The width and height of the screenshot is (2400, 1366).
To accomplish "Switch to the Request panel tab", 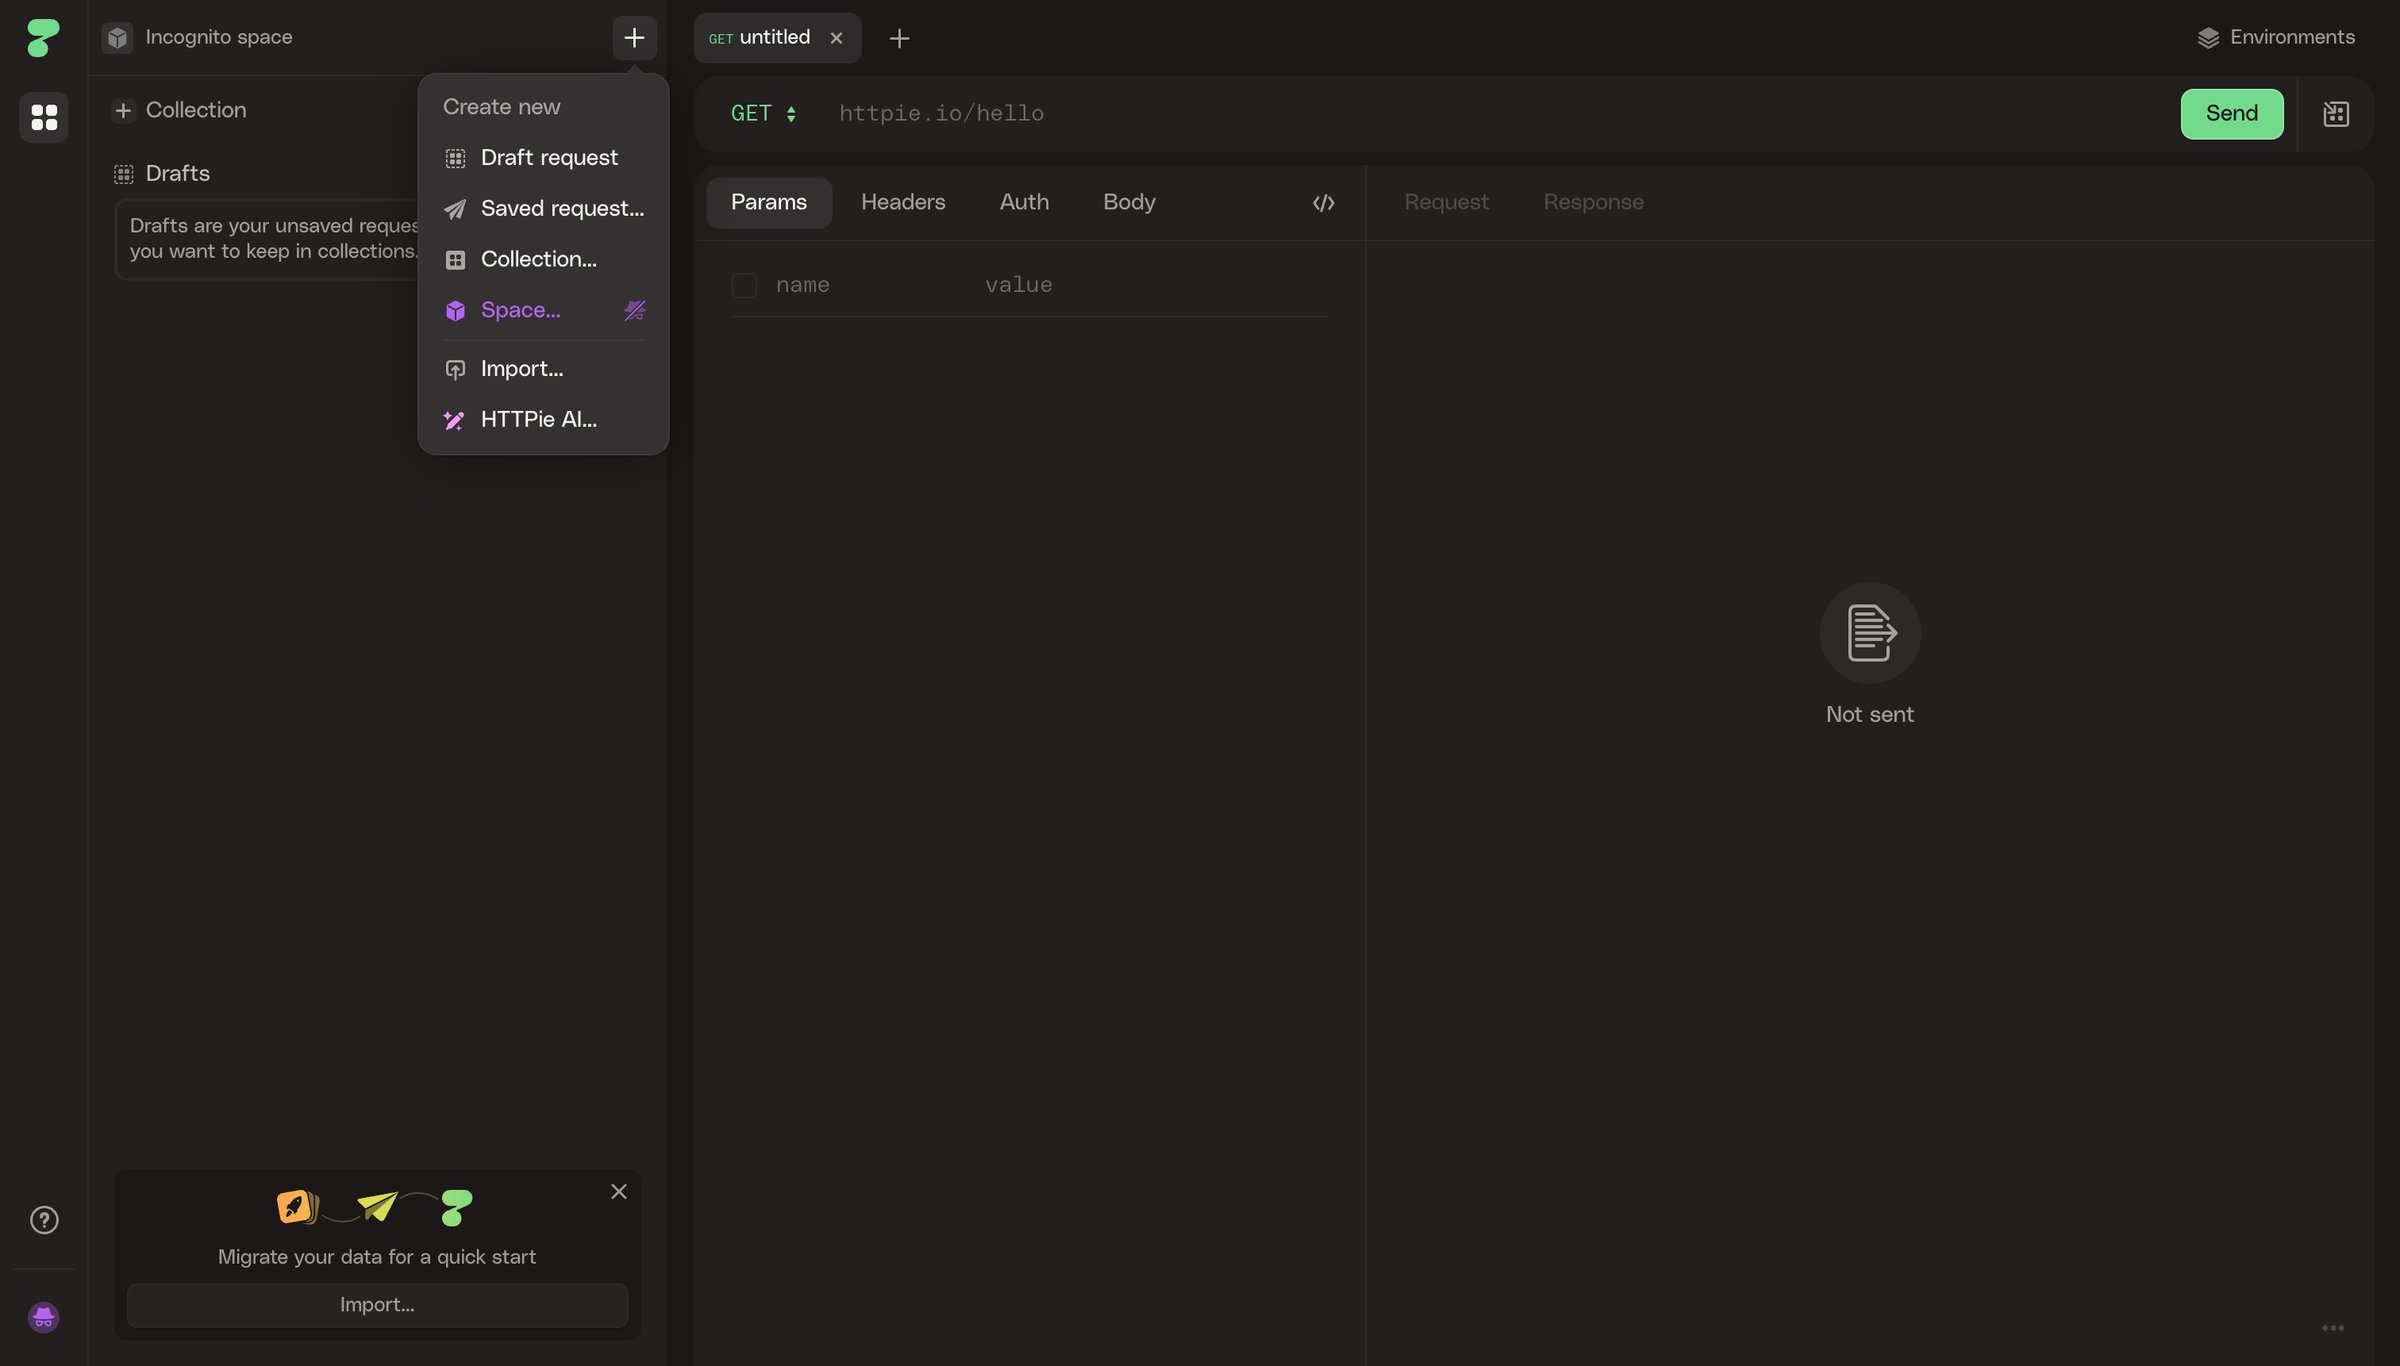I will point(1446,203).
